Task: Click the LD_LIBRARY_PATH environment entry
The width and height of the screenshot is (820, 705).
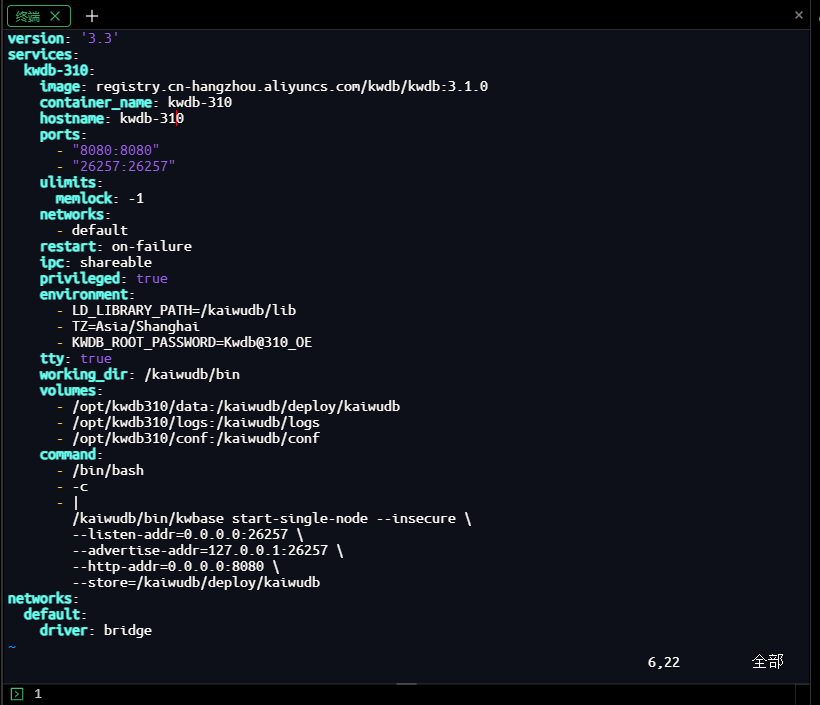Action: pyautogui.click(x=184, y=311)
